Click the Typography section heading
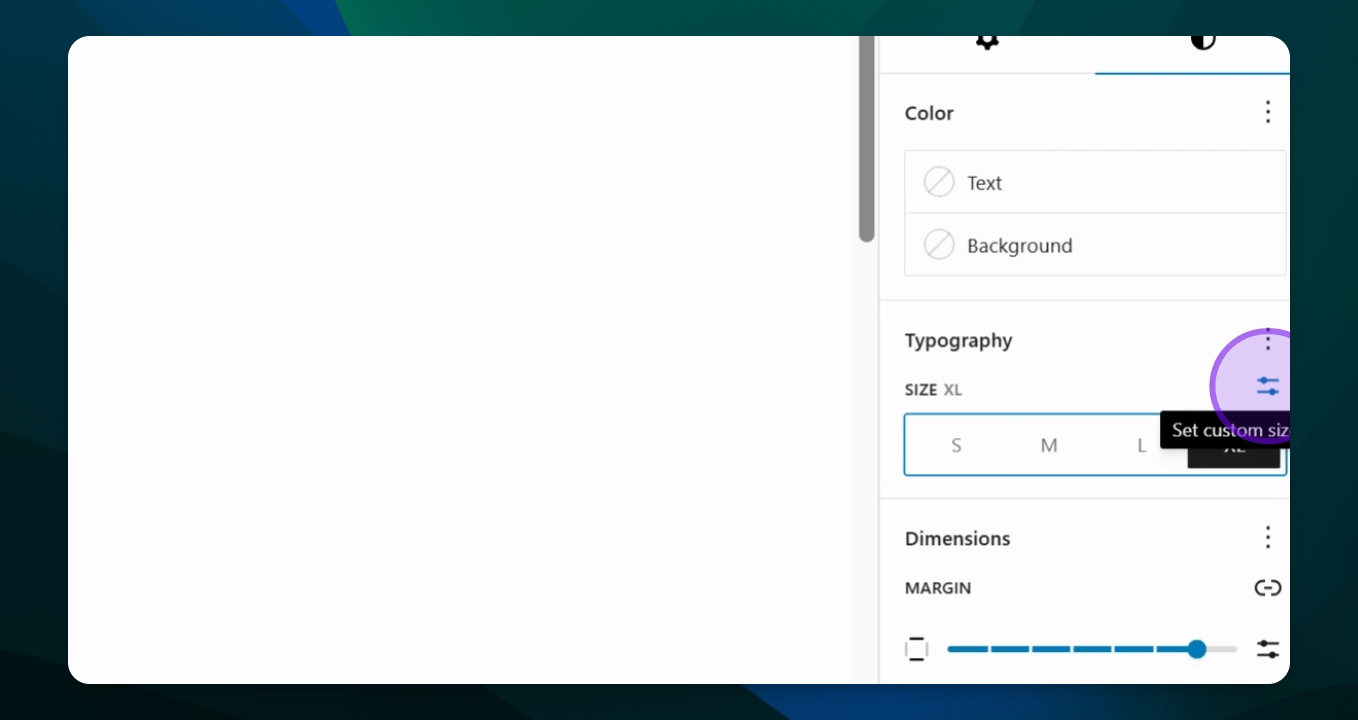This screenshot has height=720, width=1358. pos(958,340)
